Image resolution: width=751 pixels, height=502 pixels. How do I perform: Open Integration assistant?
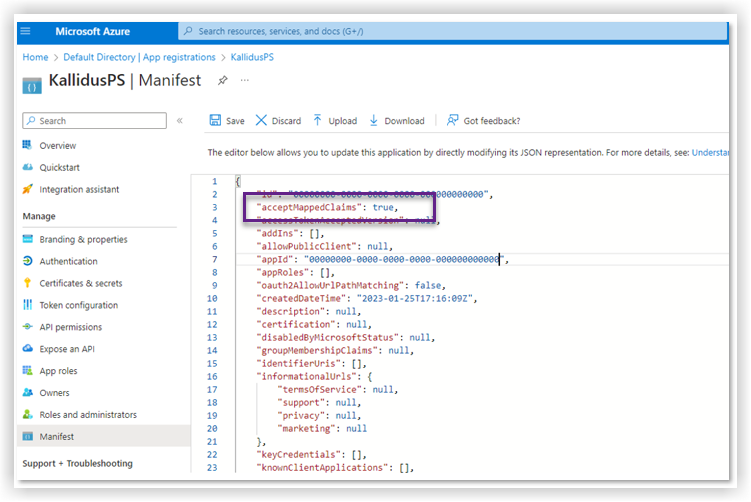point(79,189)
